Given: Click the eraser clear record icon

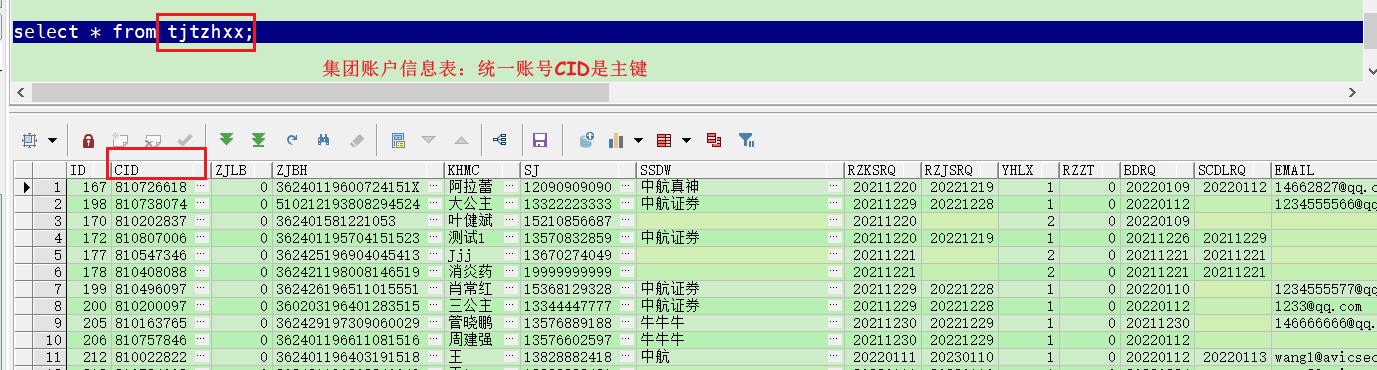Looking at the screenshot, I should [357, 140].
